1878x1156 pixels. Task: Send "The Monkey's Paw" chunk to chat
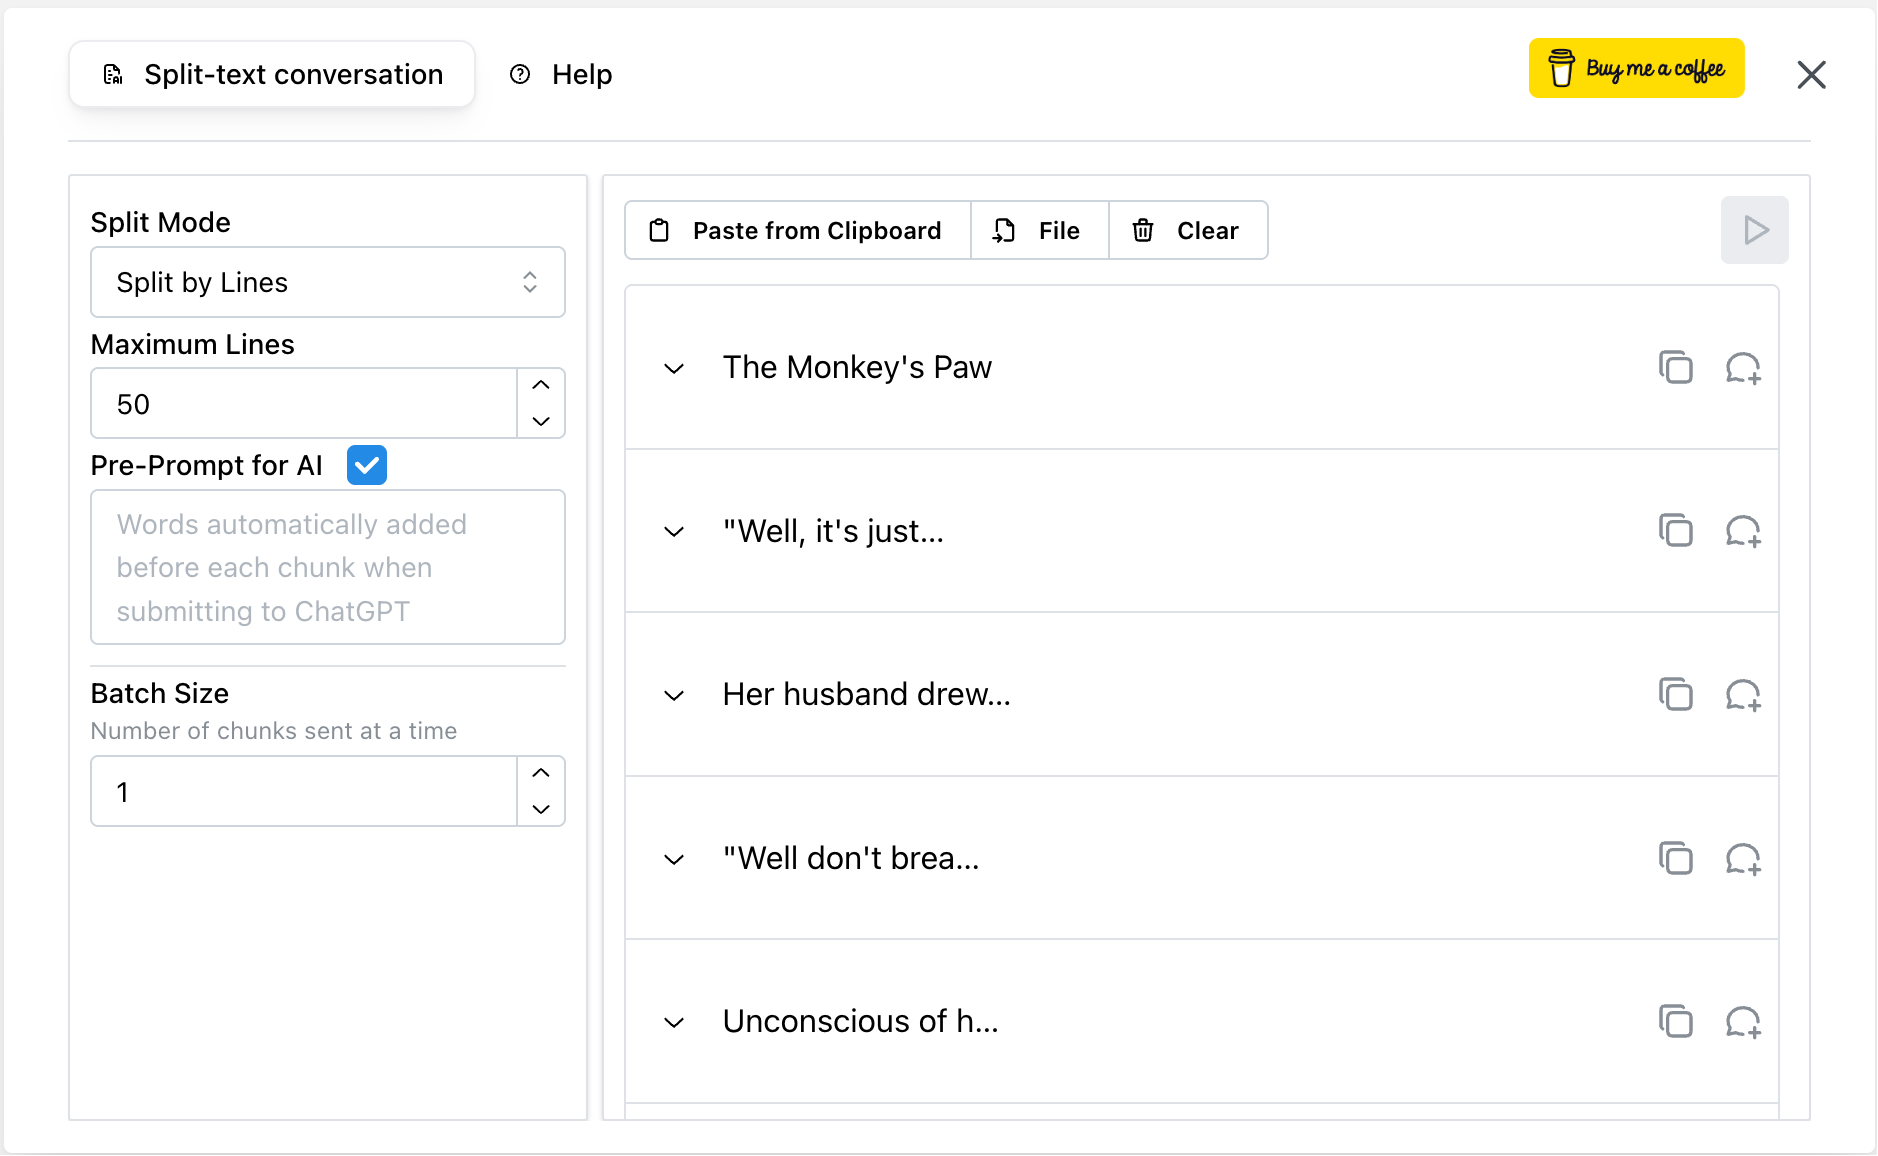click(x=1742, y=367)
